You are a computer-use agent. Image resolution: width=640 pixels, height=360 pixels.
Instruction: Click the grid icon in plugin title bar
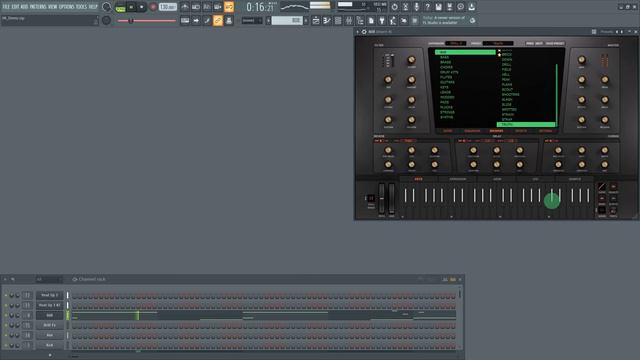point(594,31)
